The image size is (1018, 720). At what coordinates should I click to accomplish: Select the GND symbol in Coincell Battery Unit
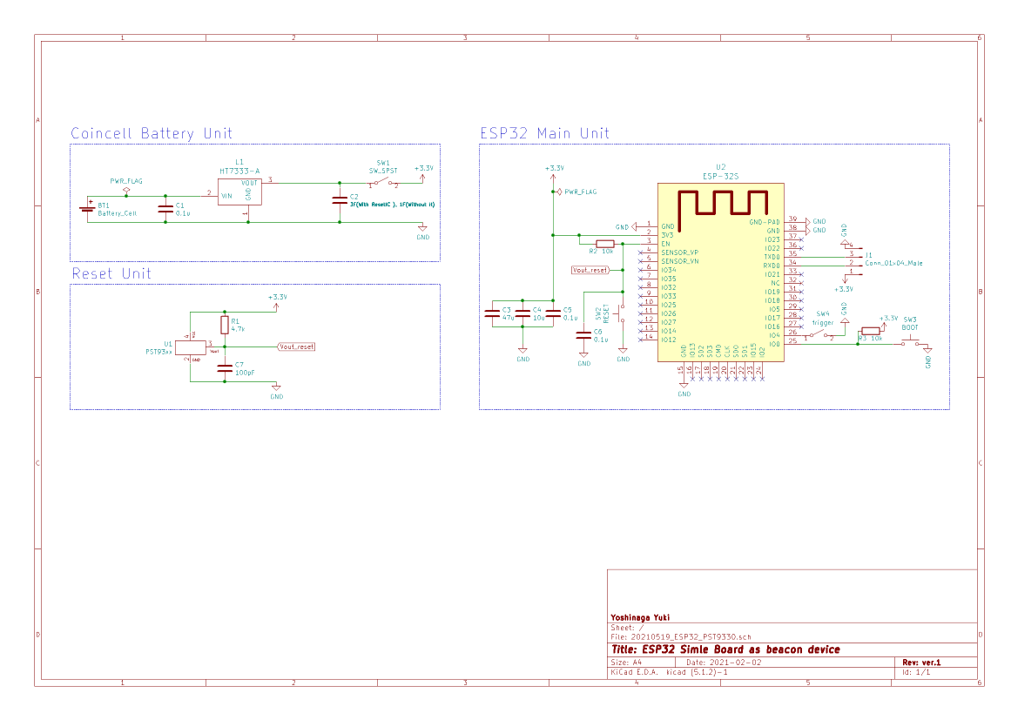point(423,229)
